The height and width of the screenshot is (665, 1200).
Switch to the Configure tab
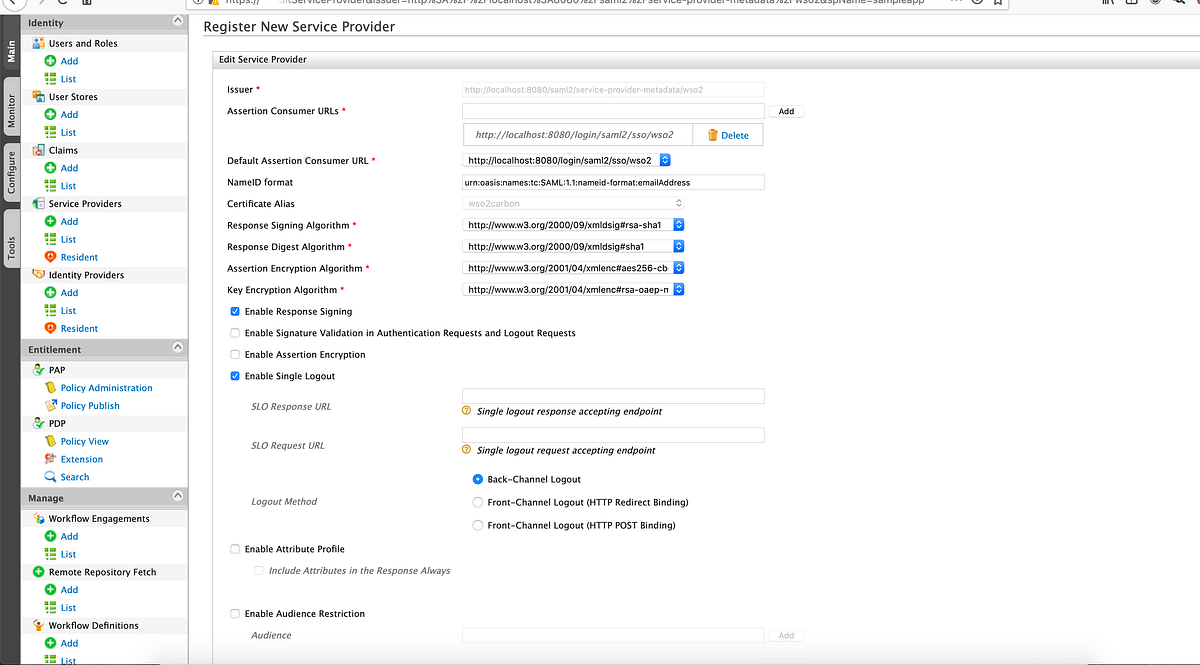12,168
